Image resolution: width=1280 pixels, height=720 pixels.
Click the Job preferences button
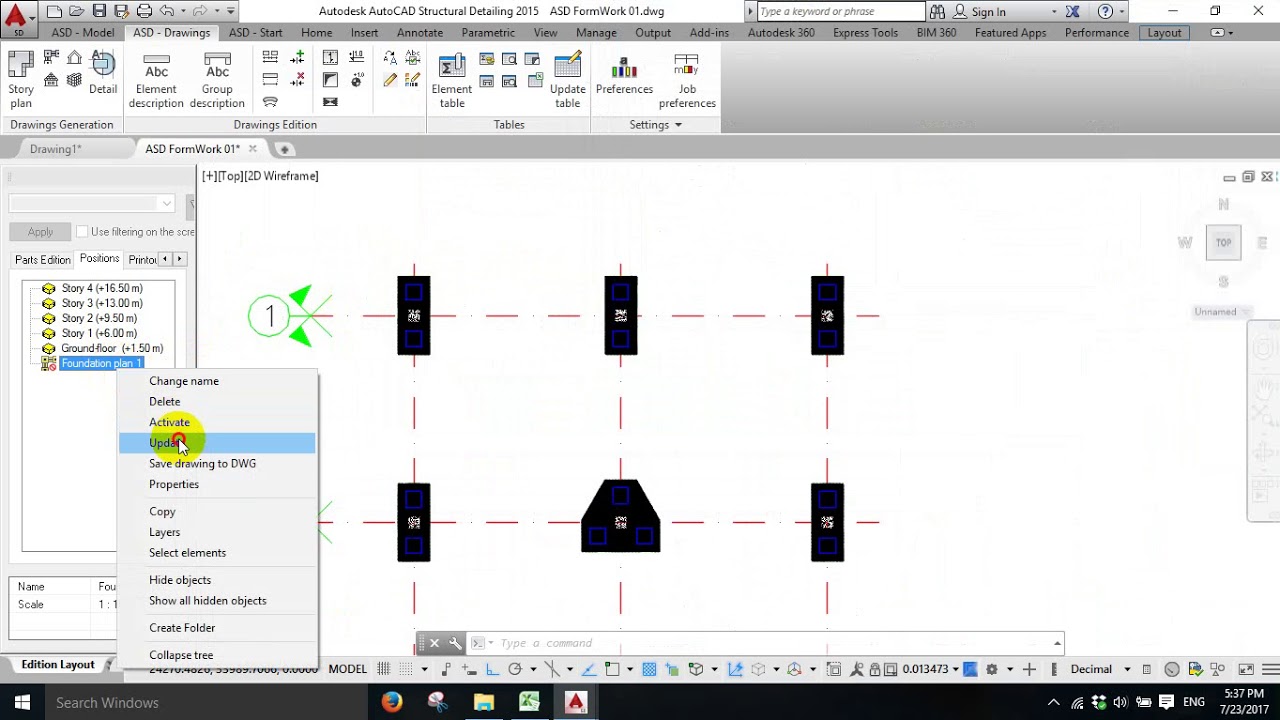point(687,79)
